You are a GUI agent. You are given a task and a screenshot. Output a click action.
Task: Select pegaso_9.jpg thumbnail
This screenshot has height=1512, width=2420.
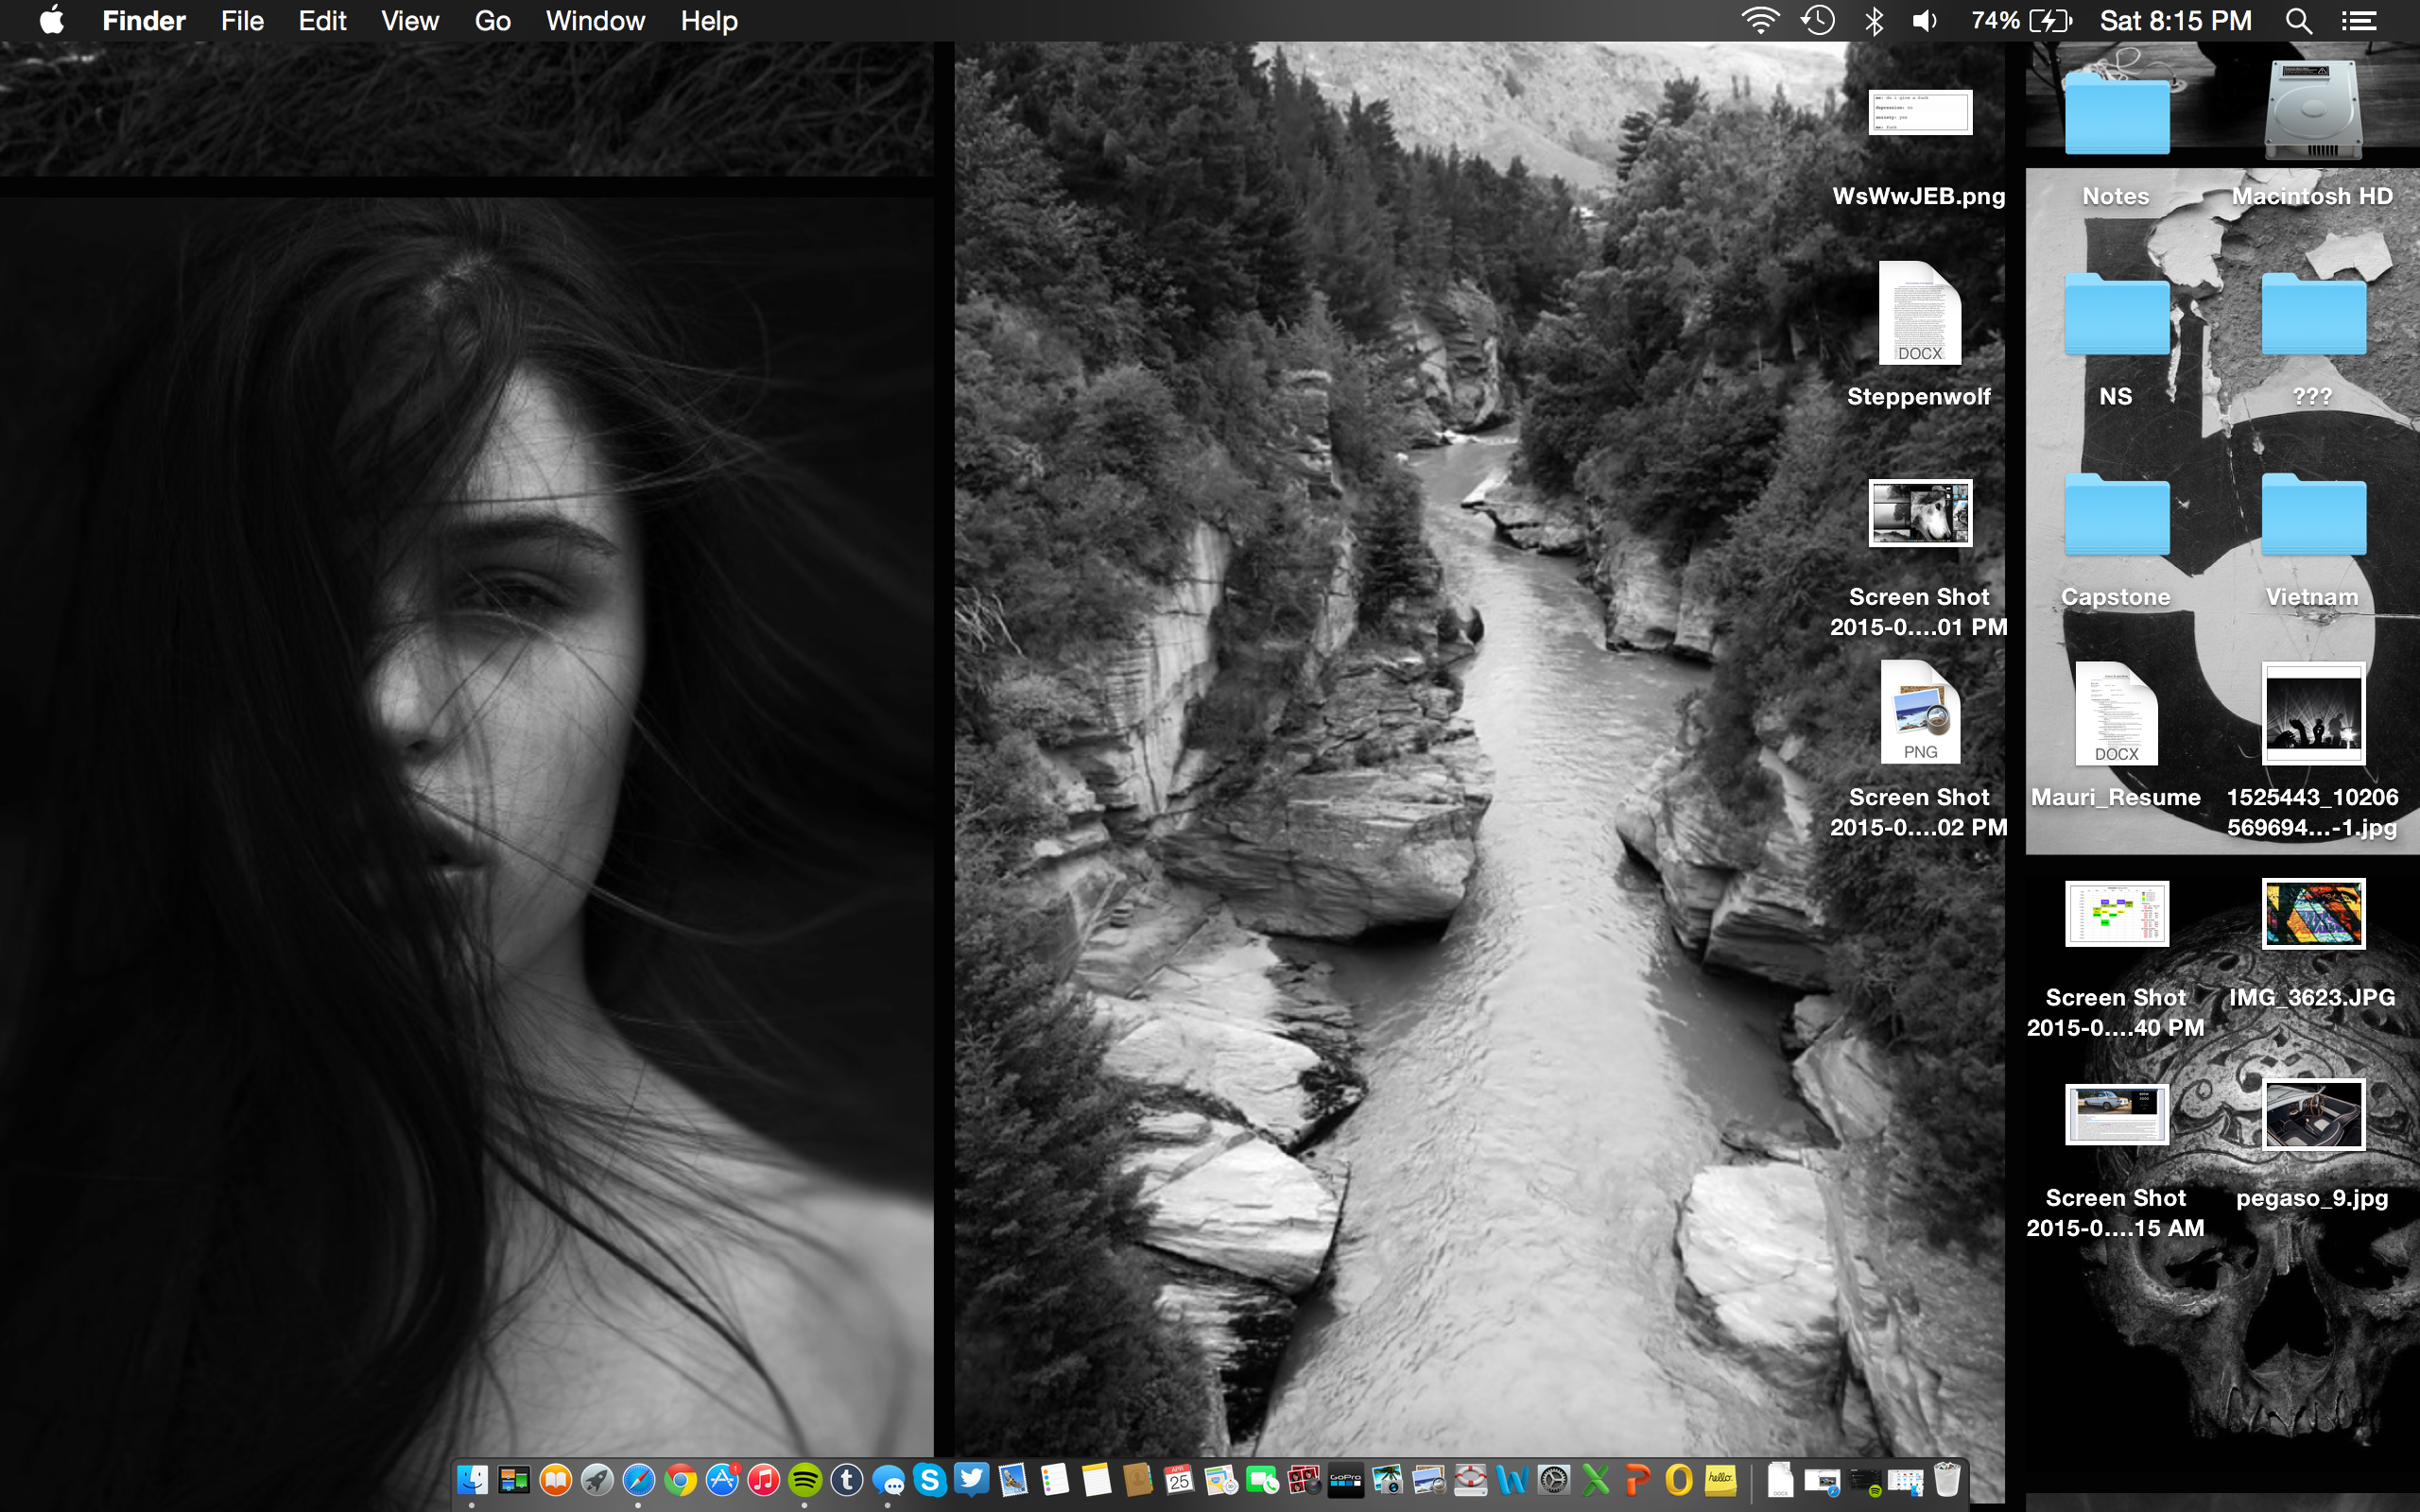(2312, 1115)
